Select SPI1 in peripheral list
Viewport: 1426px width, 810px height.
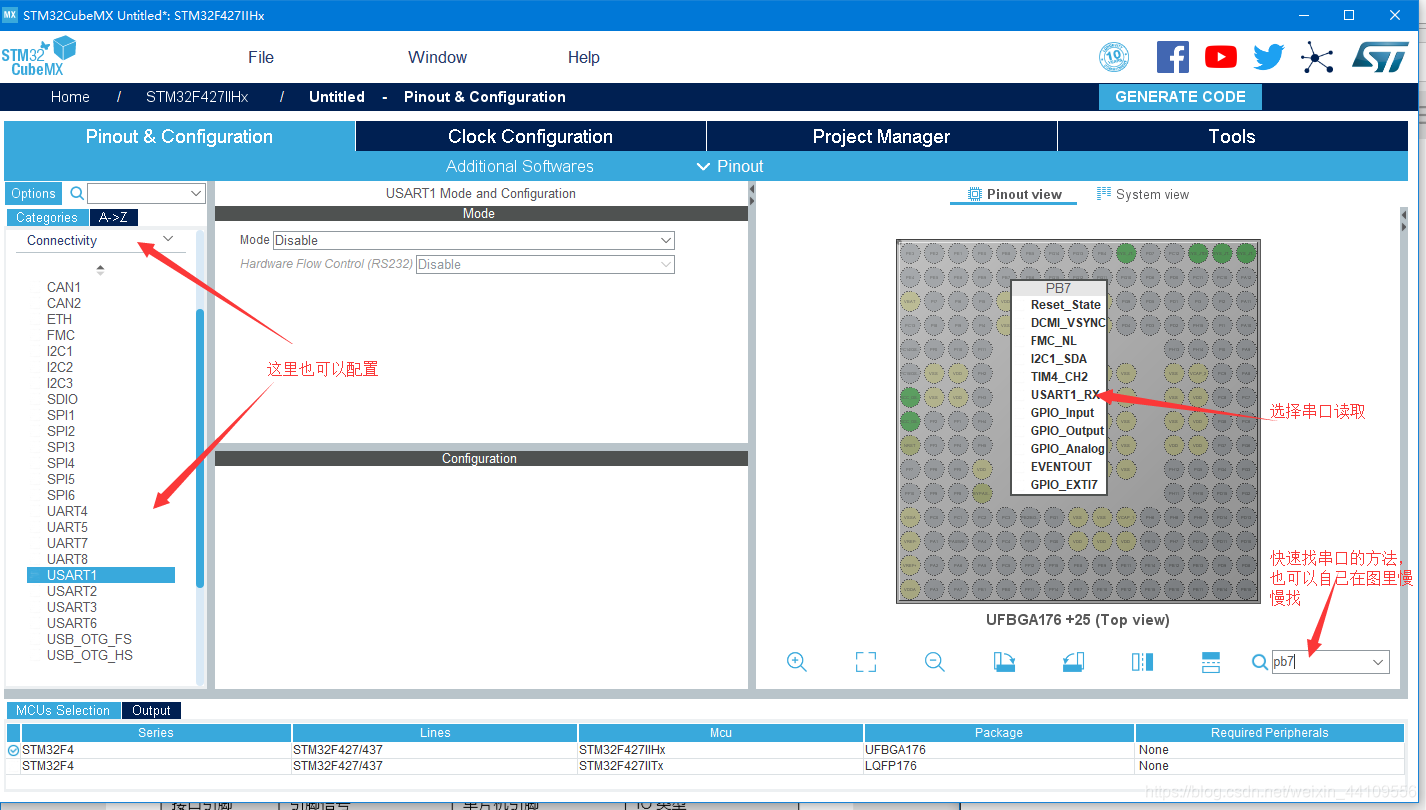click(61, 415)
